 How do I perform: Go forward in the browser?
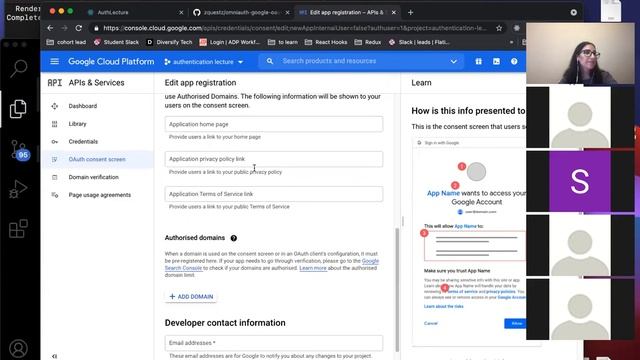[64, 28]
